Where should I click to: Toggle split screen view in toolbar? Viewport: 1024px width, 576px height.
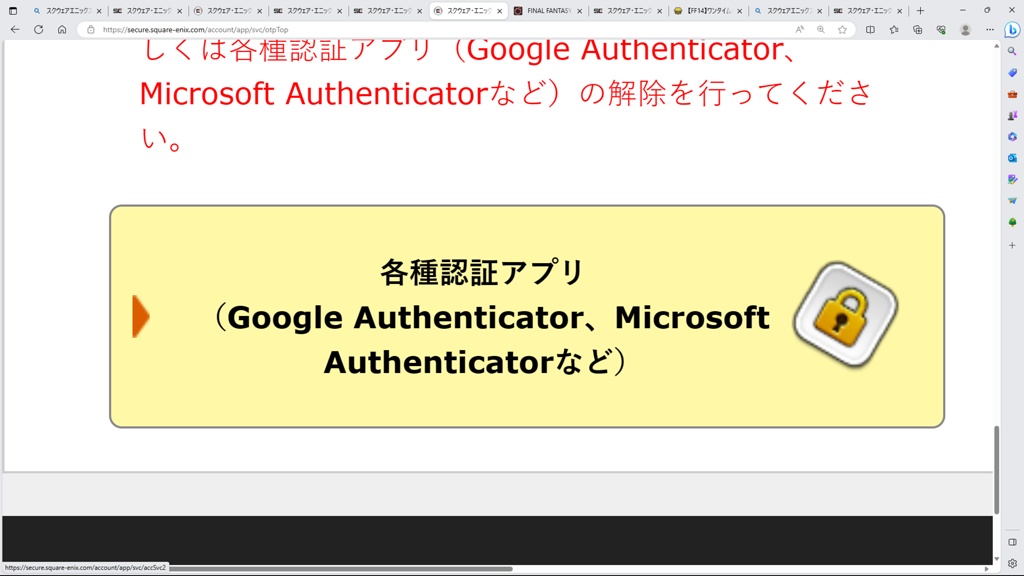click(870, 30)
